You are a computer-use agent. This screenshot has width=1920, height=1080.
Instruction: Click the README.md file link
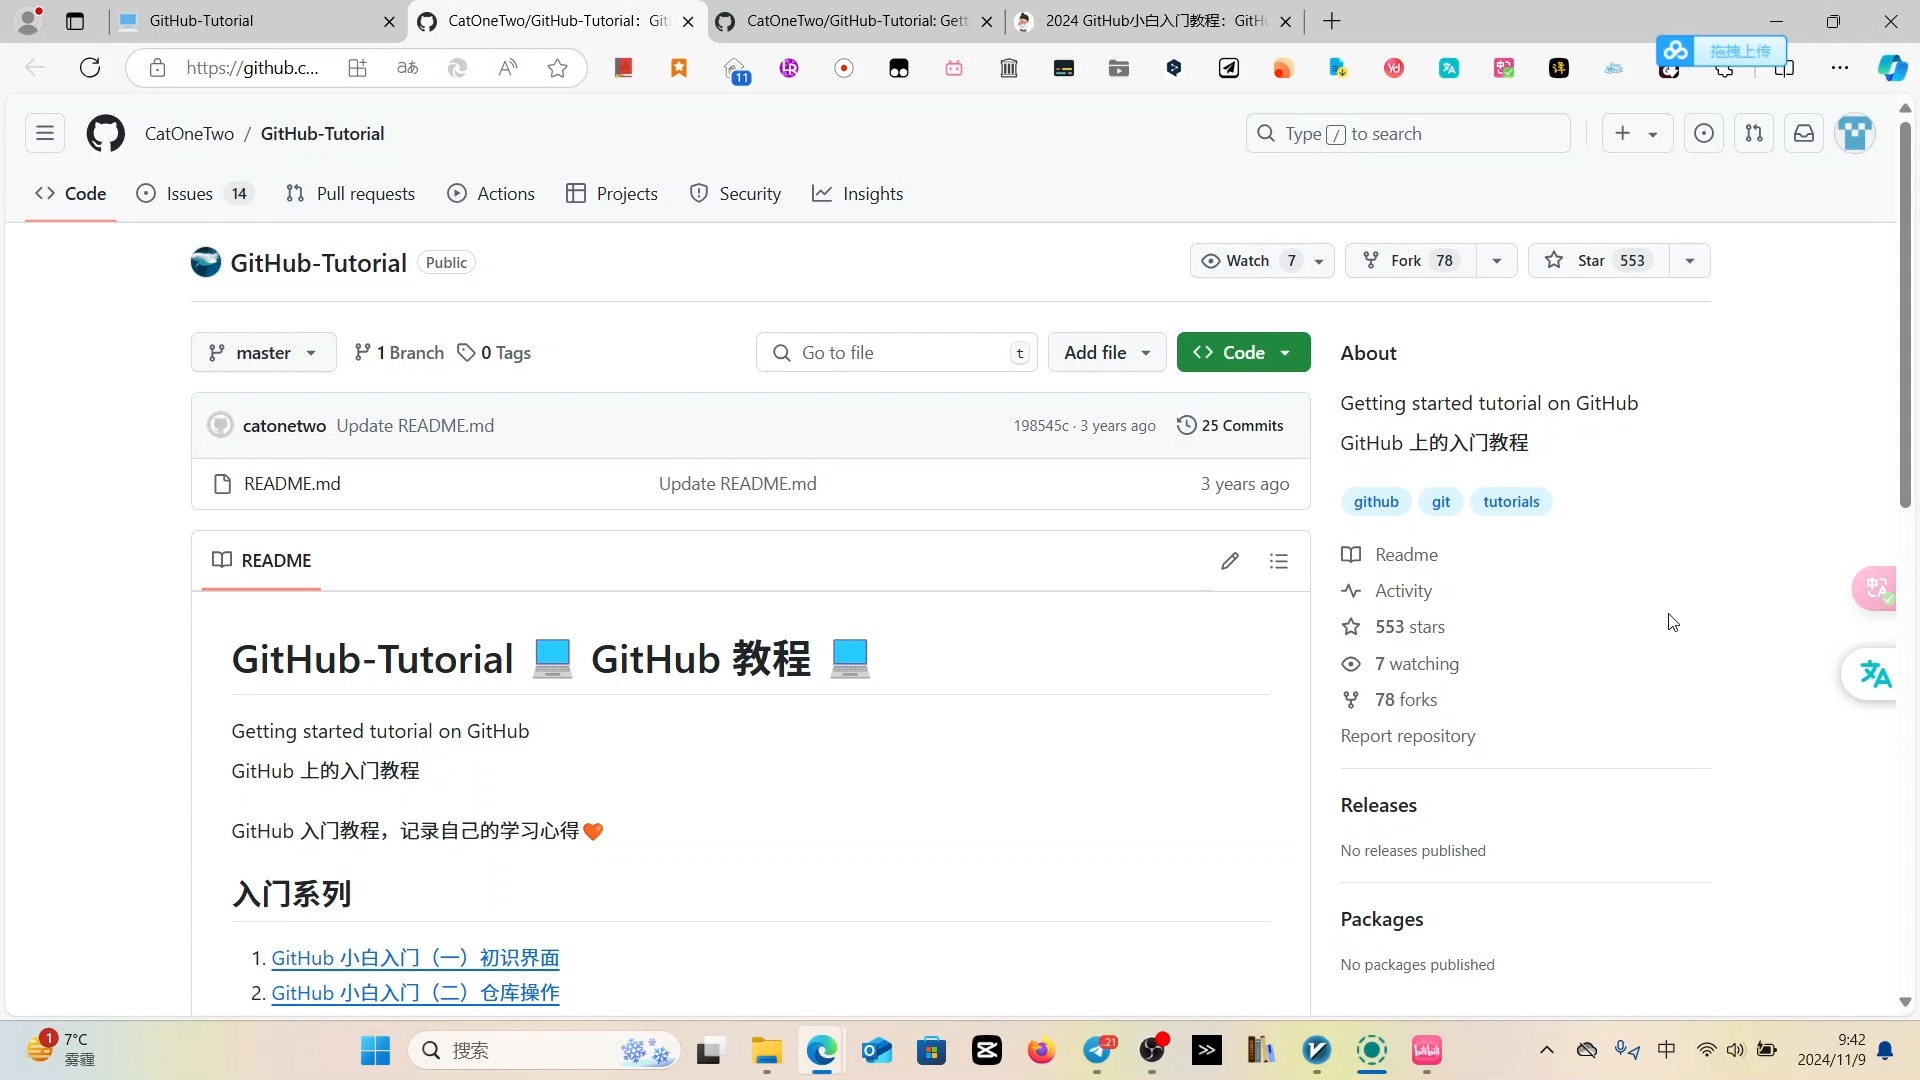[x=291, y=483]
